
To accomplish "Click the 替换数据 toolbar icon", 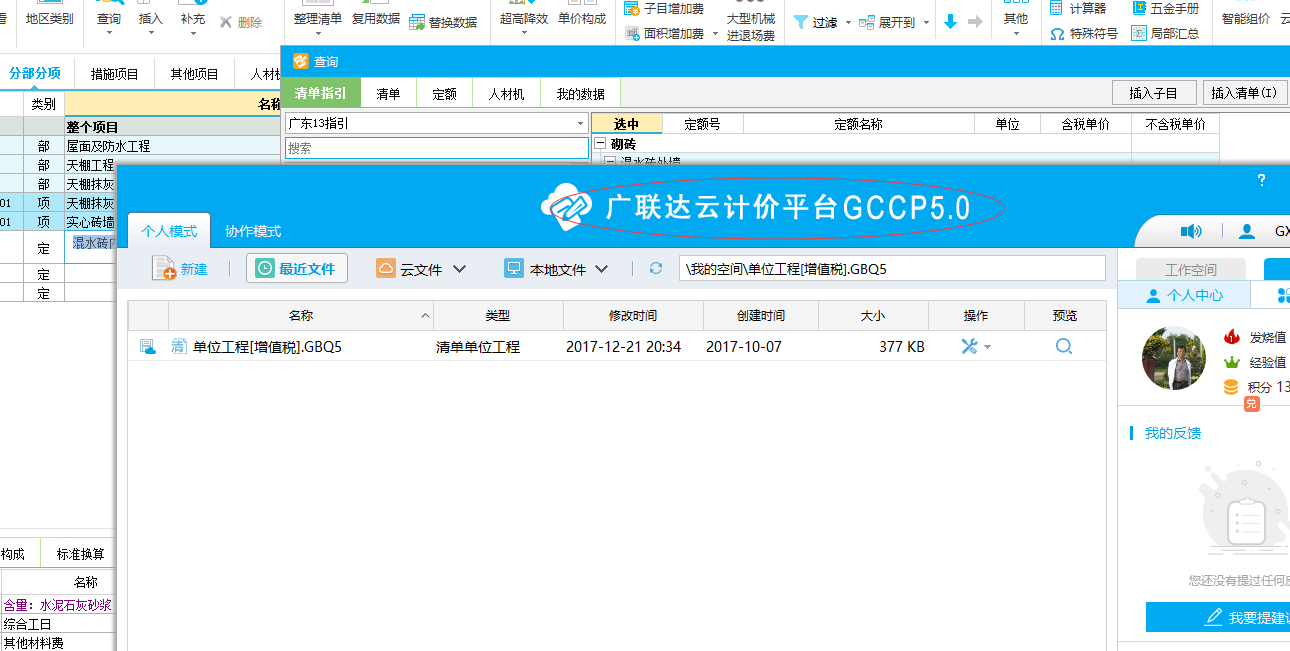I will pos(418,22).
